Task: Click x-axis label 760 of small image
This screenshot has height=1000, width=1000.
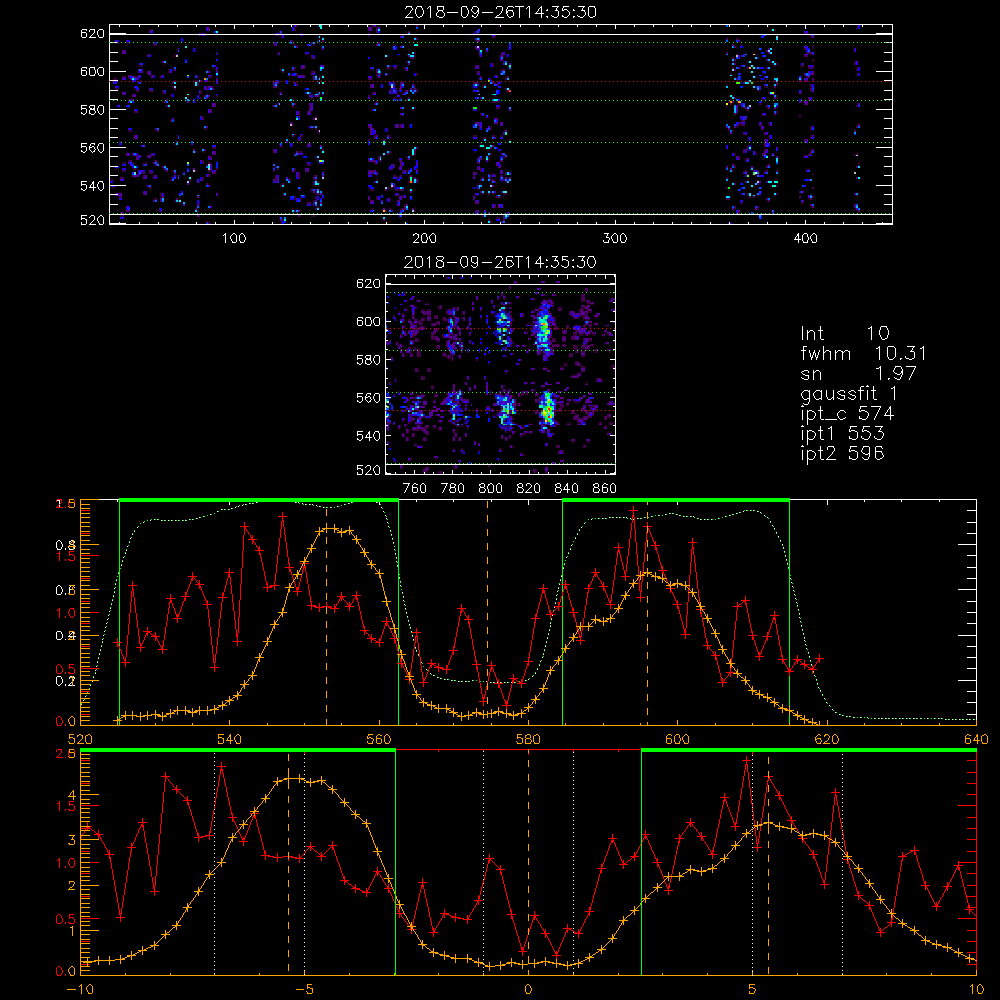Action: pyautogui.click(x=415, y=489)
